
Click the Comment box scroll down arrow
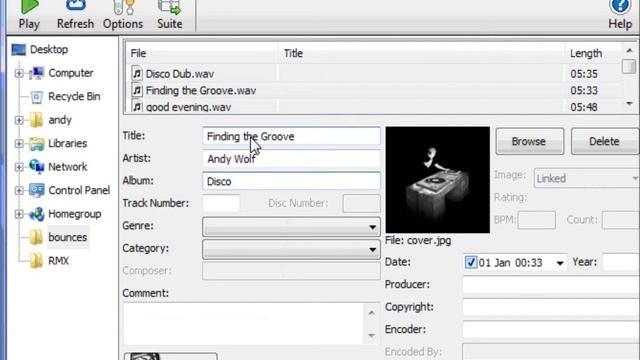pos(371,336)
